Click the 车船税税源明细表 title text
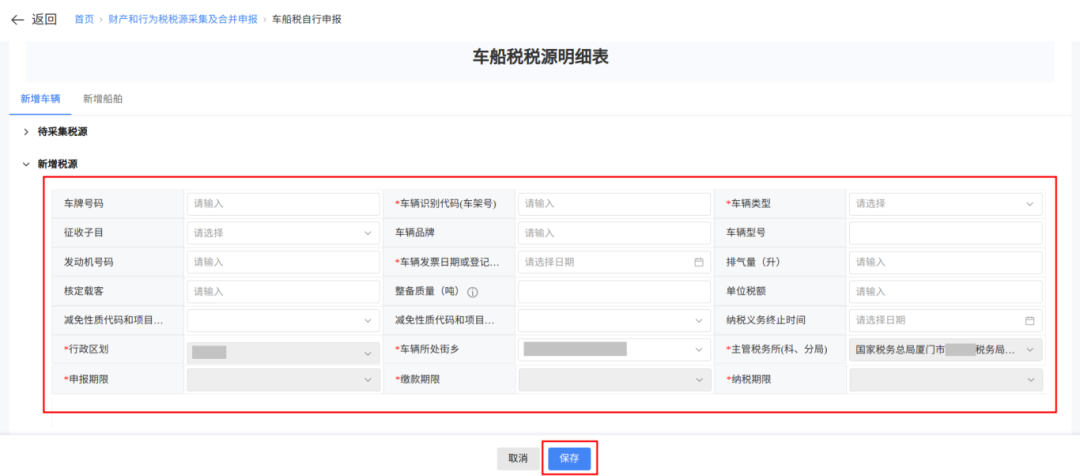Image resolution: width=1080 pixels, height=476 pixels. pyautogui.click(x=540, y=57)
